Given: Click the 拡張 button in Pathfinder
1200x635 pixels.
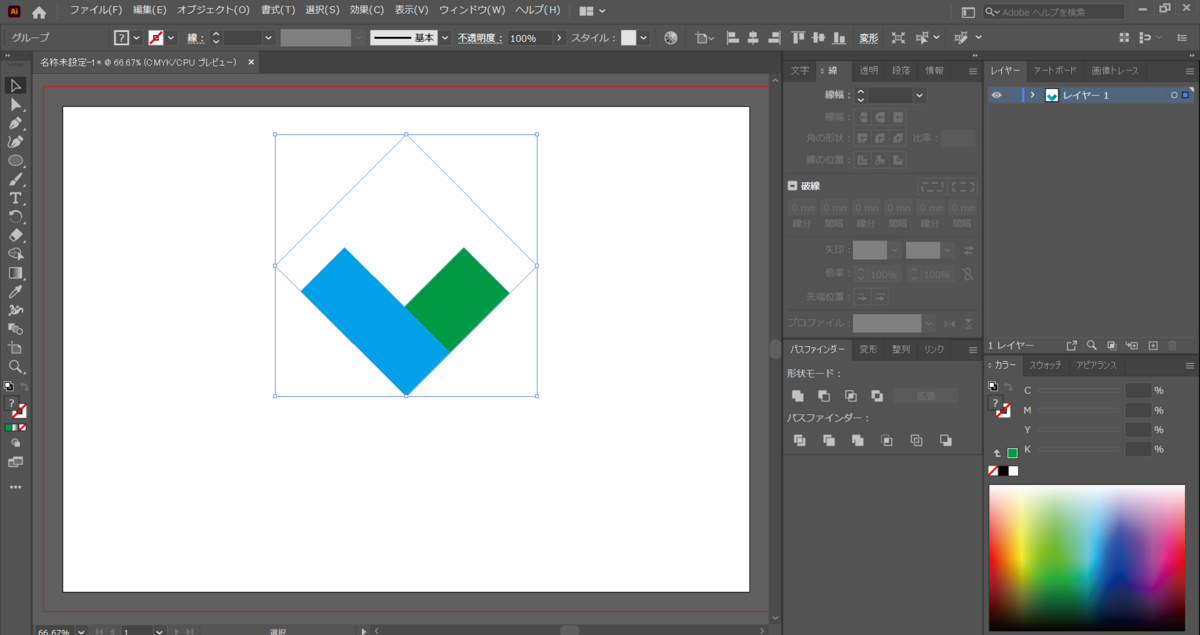Looking at the screenshot, I should coord(926,396).
